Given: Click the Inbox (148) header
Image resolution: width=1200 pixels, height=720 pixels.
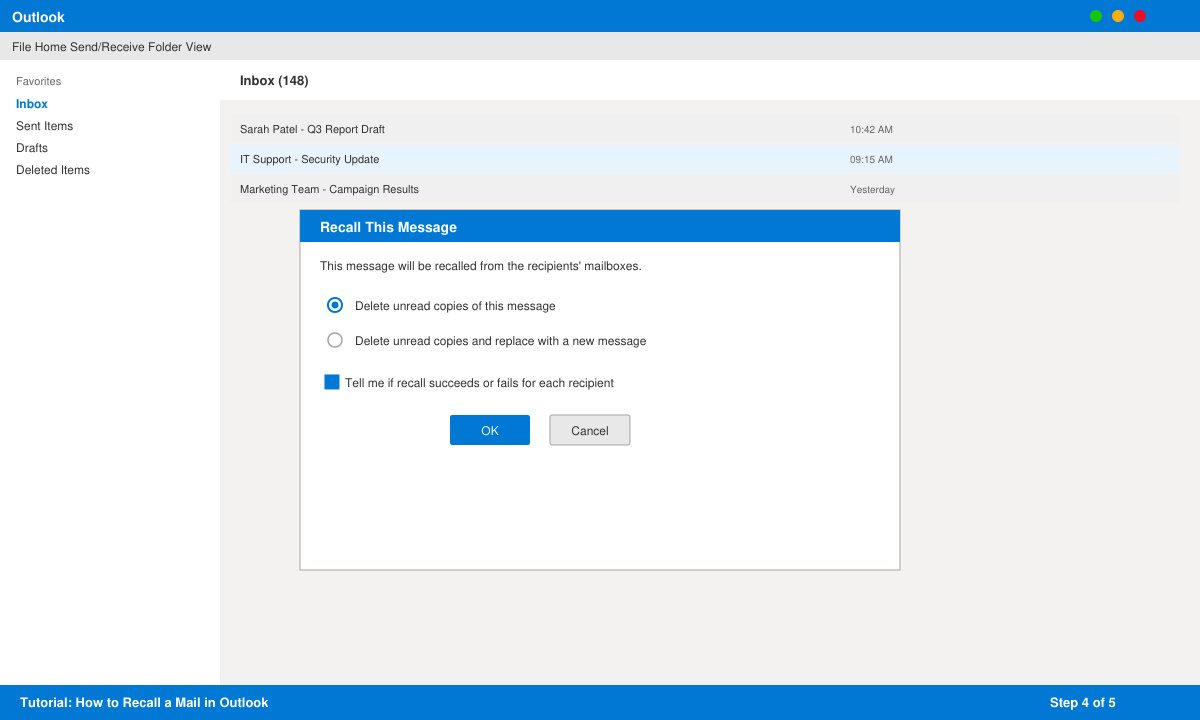Looking at the screenshot, I should pos(274,80).
